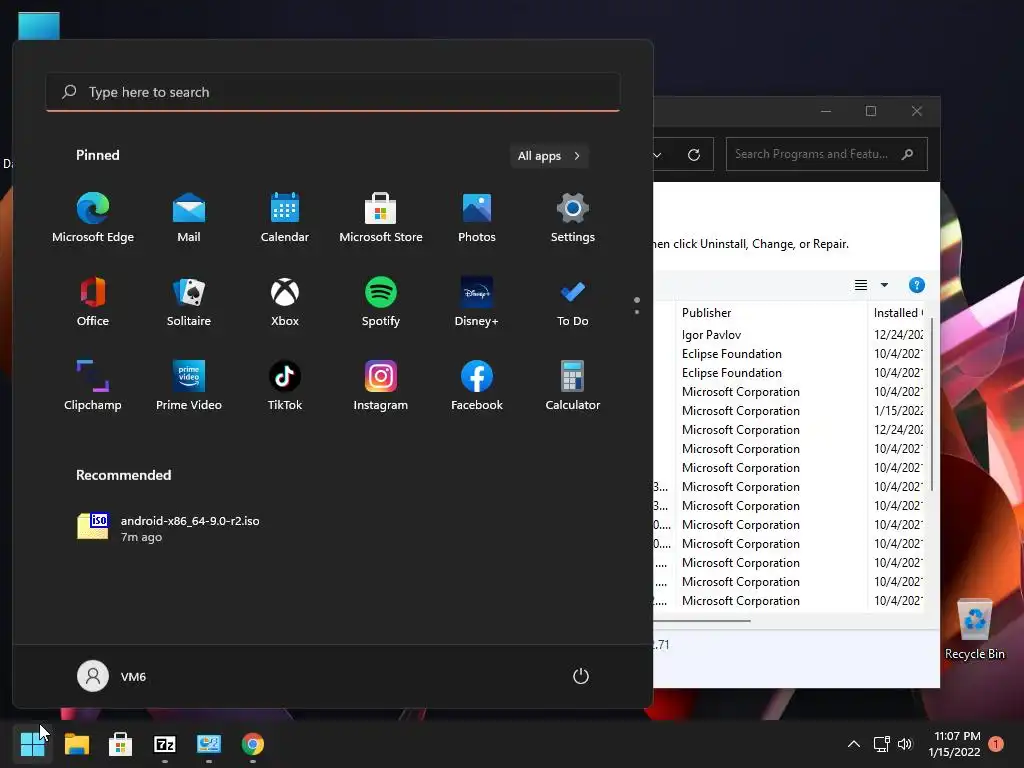
Task: Switch to Google Chrome on the taskbar
Action: pyautogui.click(x=253, y=744)
